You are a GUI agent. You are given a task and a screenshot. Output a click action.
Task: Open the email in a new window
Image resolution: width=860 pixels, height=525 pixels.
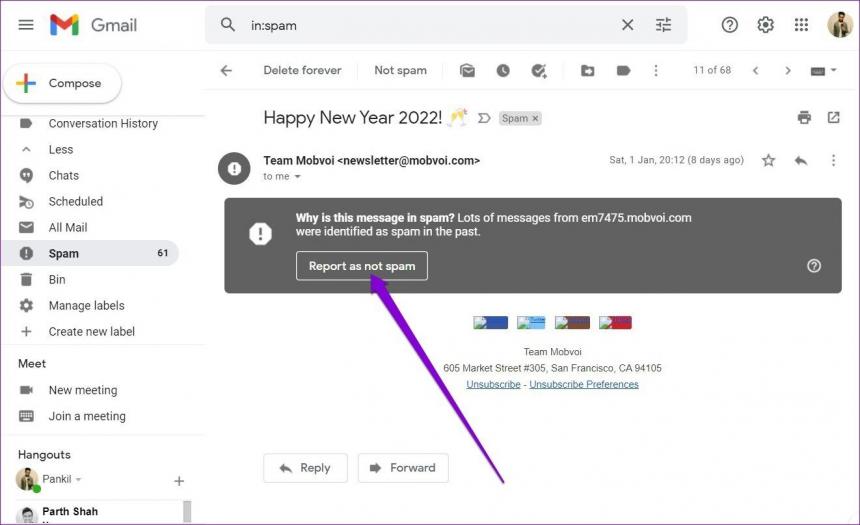(x=834, y=118)
